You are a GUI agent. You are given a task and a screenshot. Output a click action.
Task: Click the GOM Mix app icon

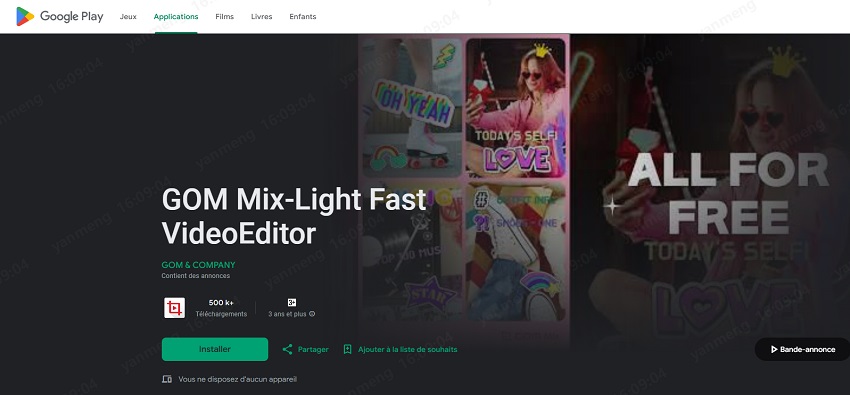[175, 308]
